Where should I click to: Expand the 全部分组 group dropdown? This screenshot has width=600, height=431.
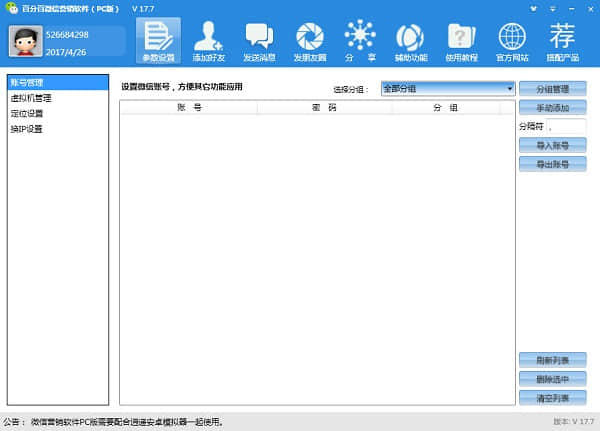(448, 89)
